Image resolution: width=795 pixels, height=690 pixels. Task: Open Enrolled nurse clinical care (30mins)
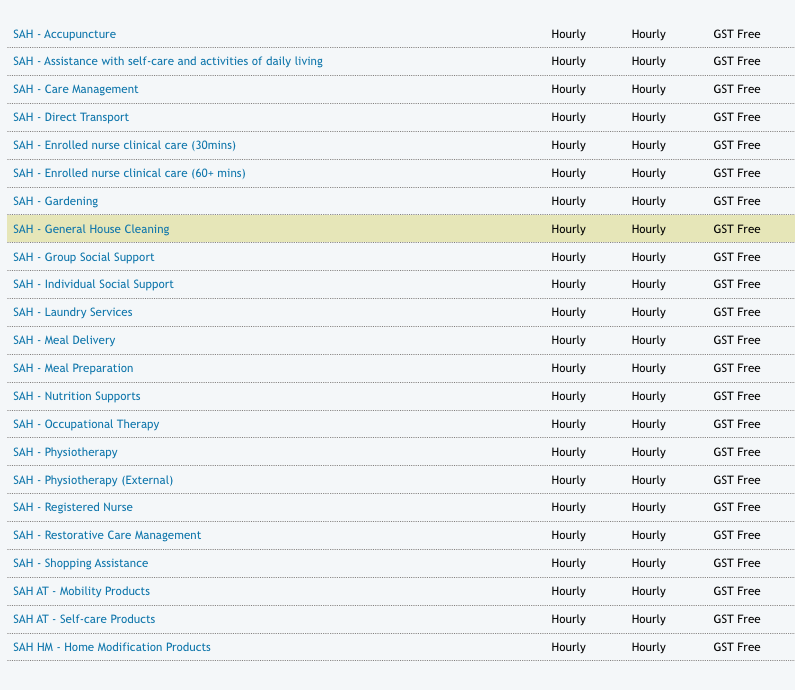(124, 145)
